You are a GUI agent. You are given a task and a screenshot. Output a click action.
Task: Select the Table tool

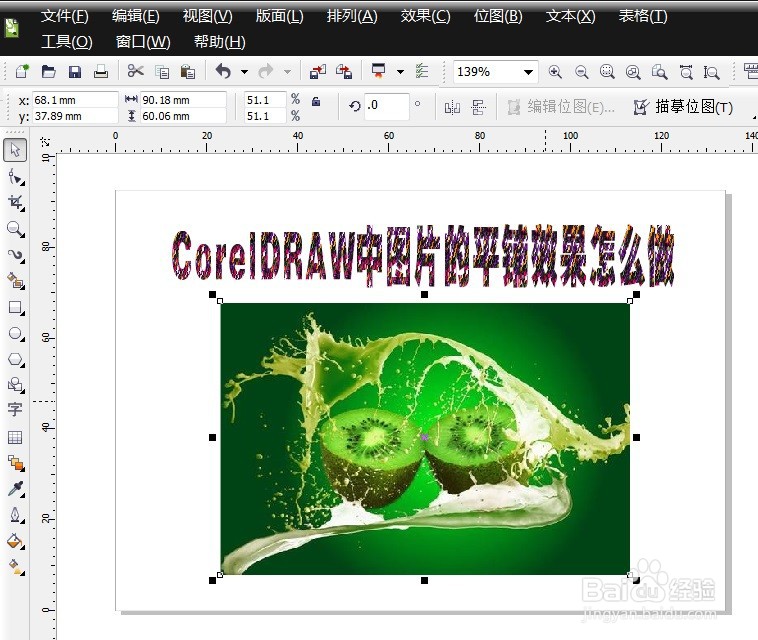[15, 437]
